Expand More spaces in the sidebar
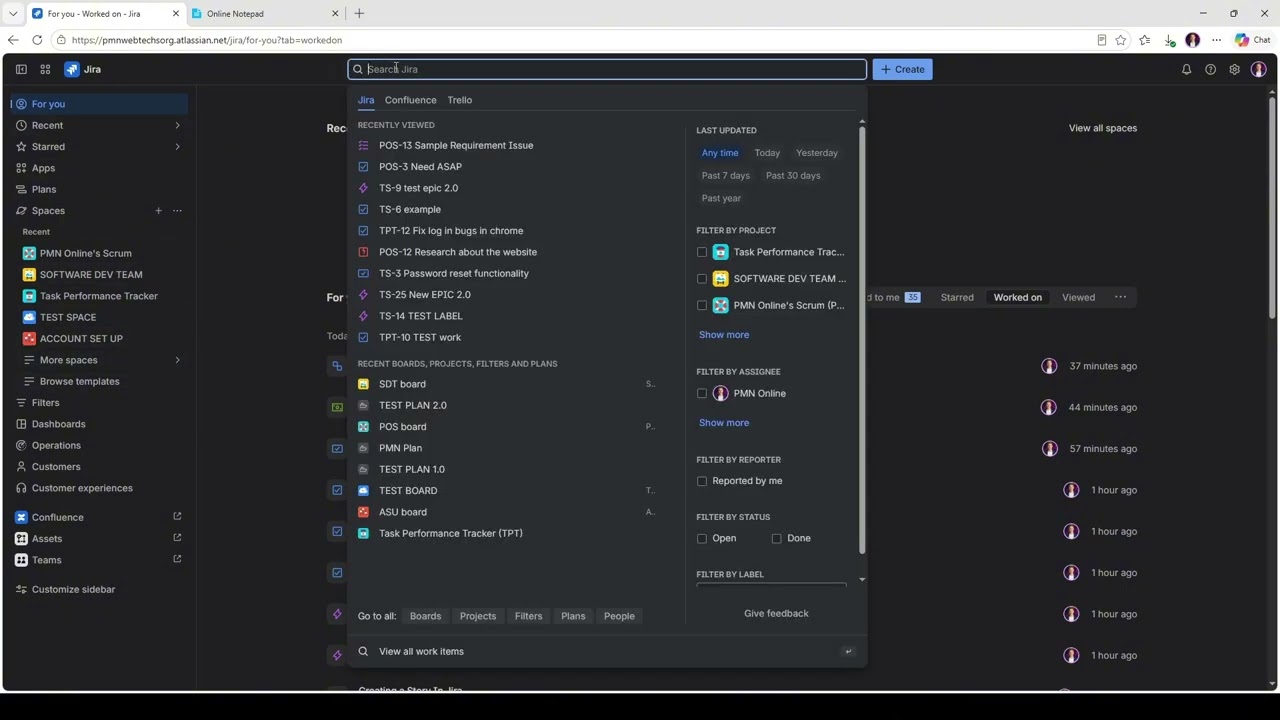 pyautogui.click(x=177, y=360)
